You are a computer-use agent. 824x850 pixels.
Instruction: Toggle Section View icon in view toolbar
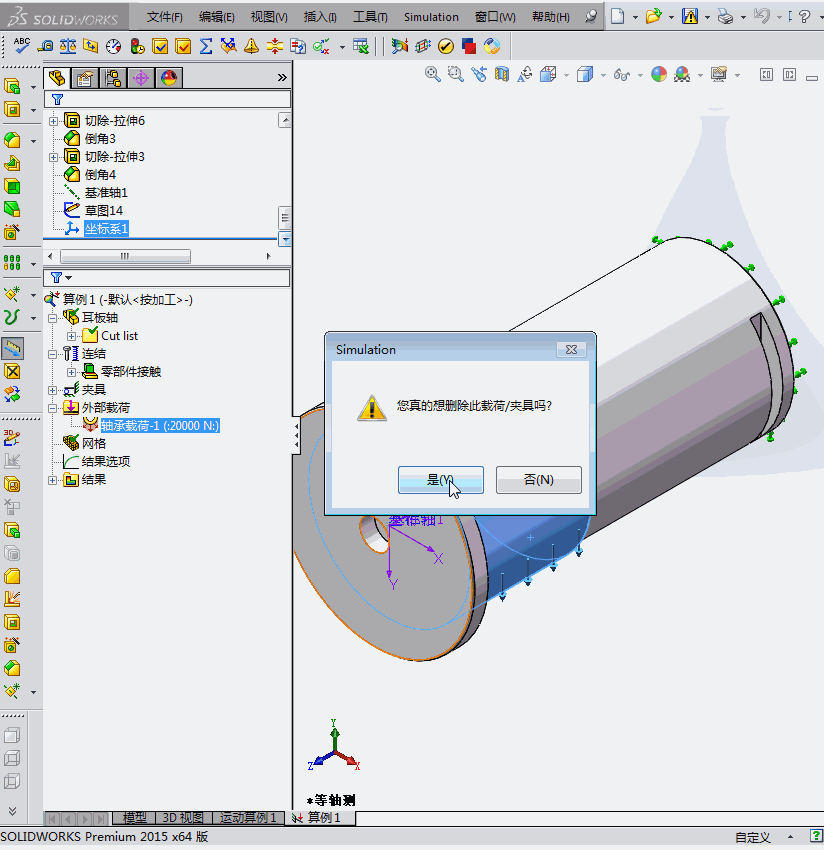(x=502, y=74)
